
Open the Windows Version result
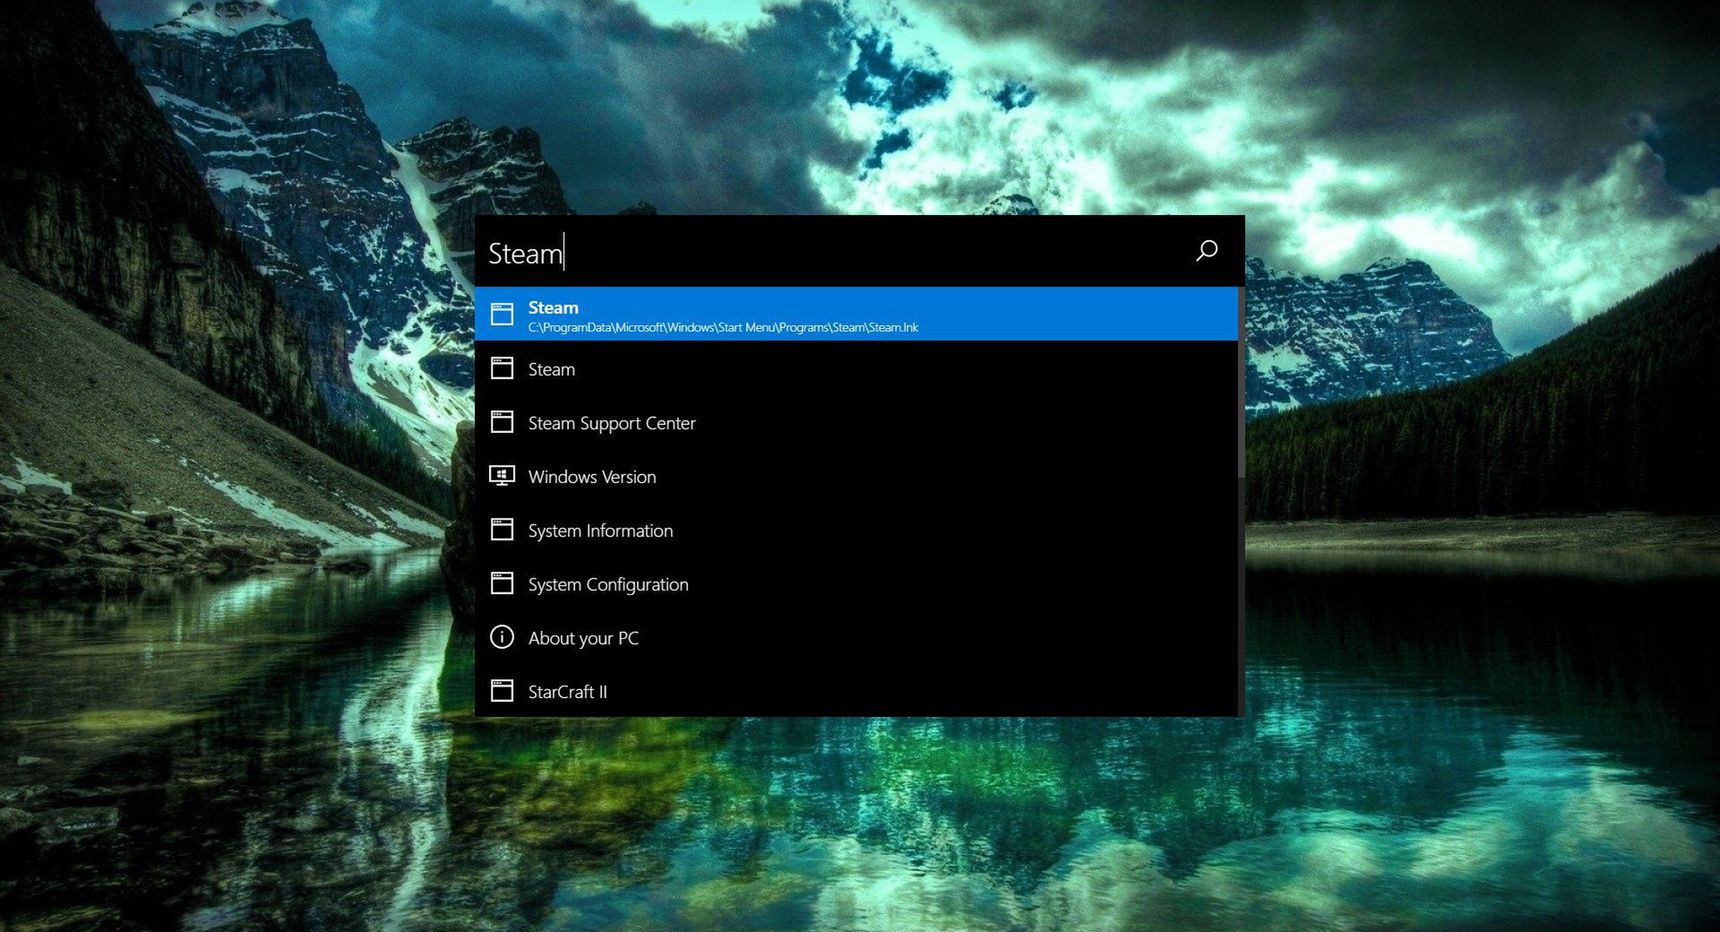(856, 477)
